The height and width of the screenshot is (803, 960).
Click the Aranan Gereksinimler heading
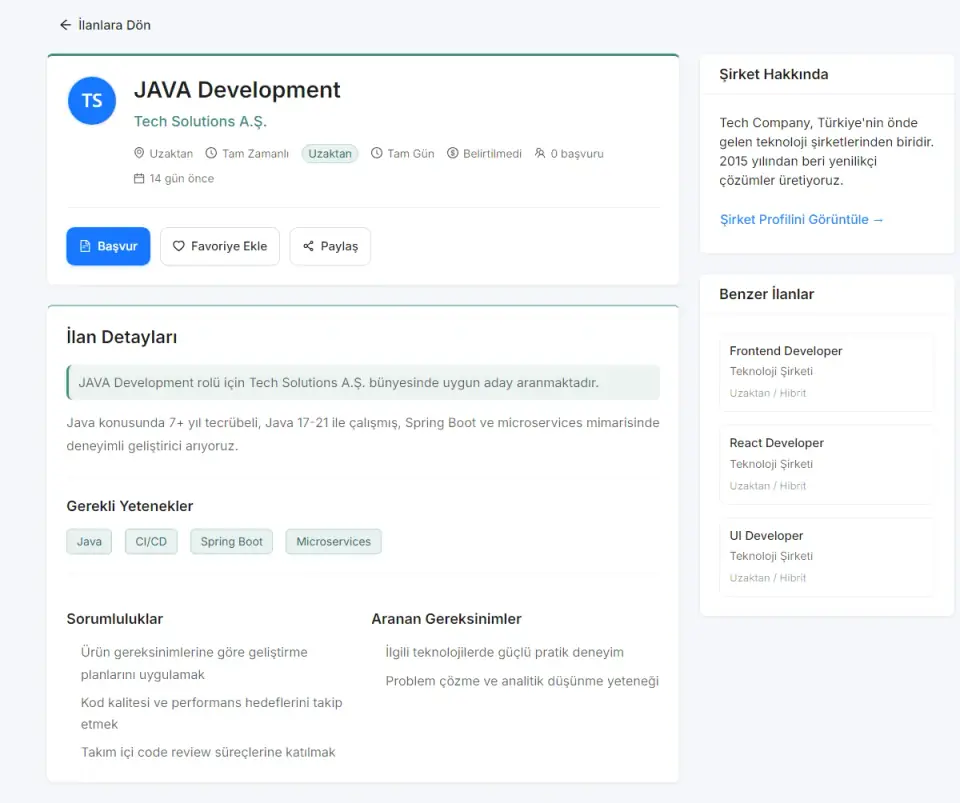[446, 619]
